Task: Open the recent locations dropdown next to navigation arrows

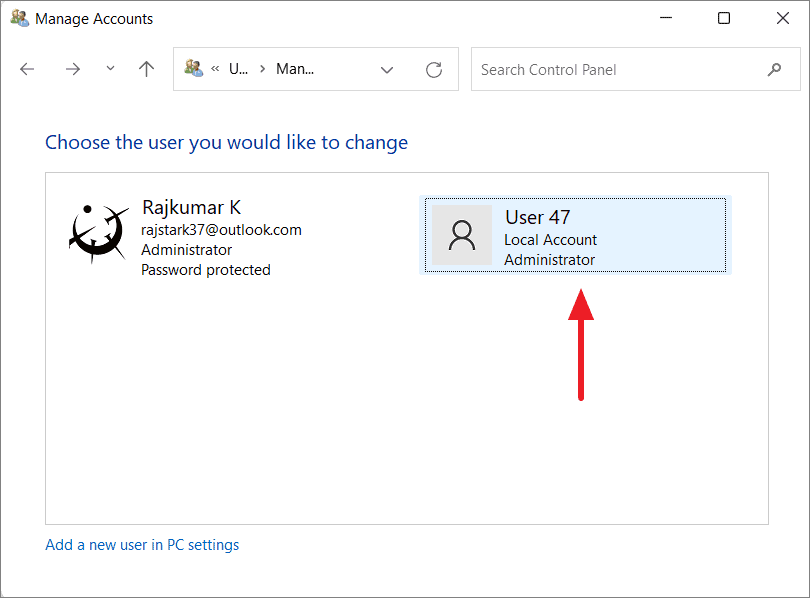Action: point(109,69)
